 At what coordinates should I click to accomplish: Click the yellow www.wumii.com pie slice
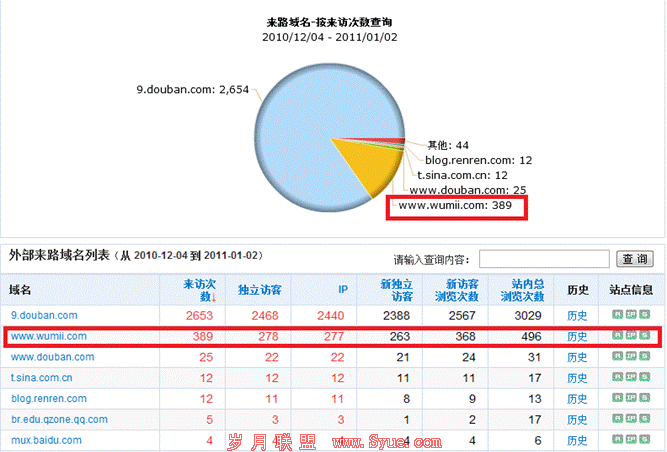coord(372,166)
